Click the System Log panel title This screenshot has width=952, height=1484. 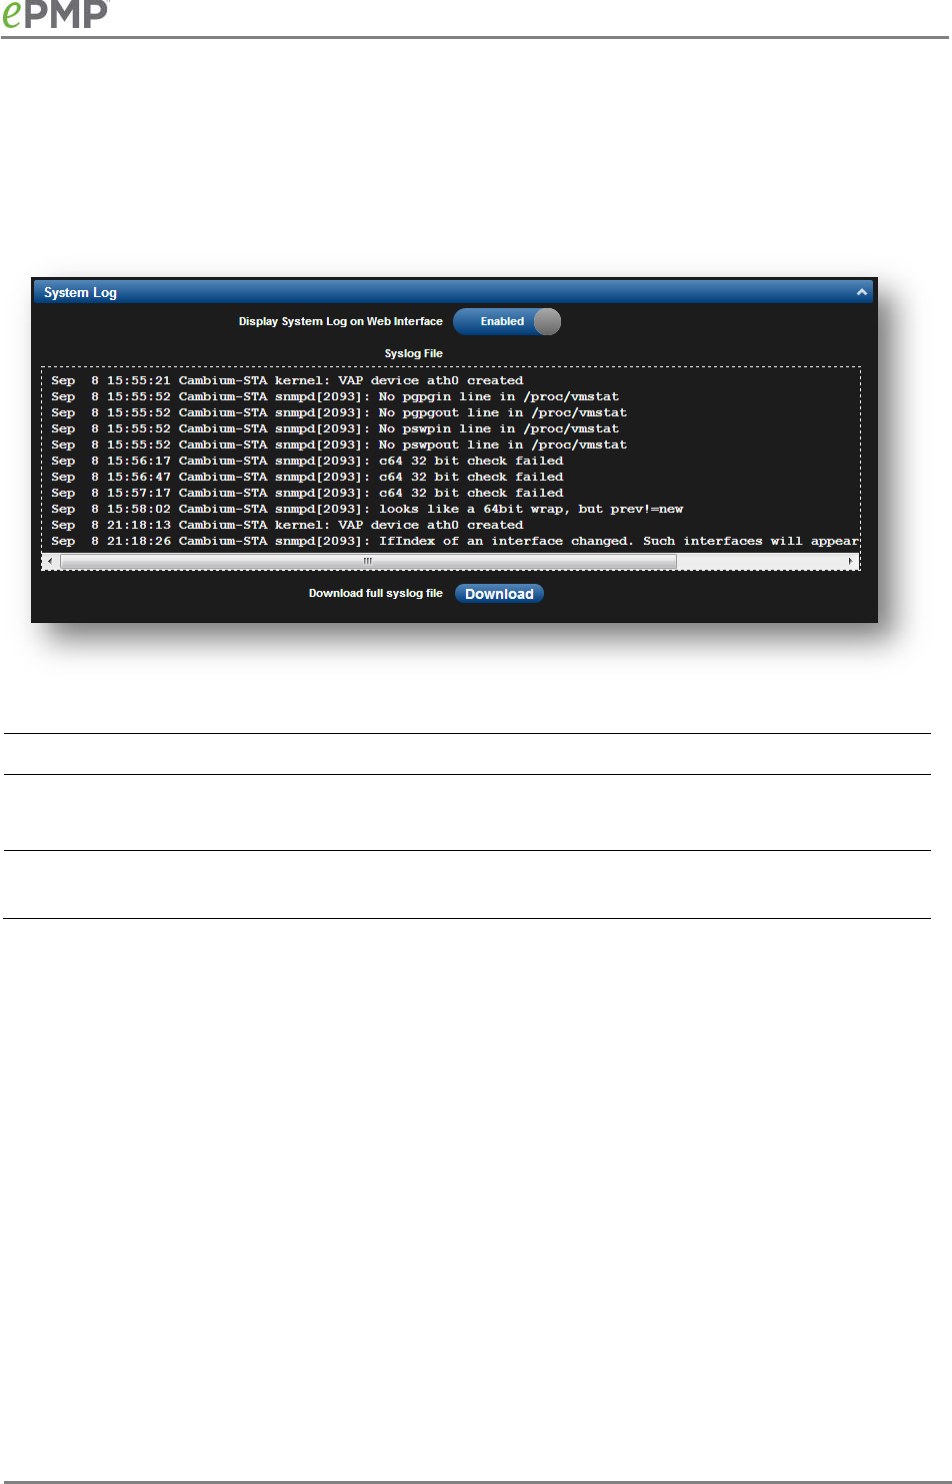pos(80,293)
